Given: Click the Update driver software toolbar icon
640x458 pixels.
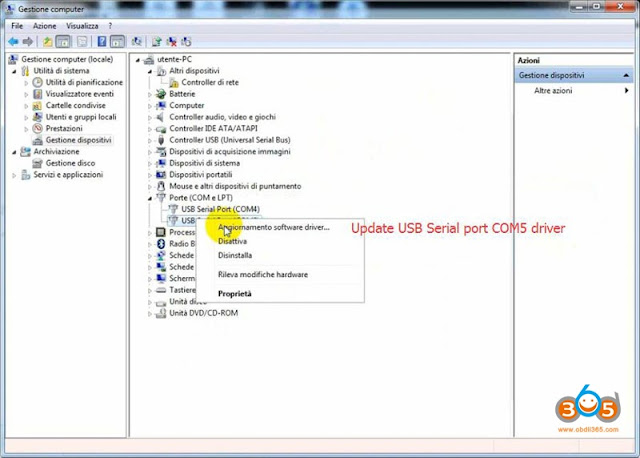Looking at the screenshot, I should [156, 41].
